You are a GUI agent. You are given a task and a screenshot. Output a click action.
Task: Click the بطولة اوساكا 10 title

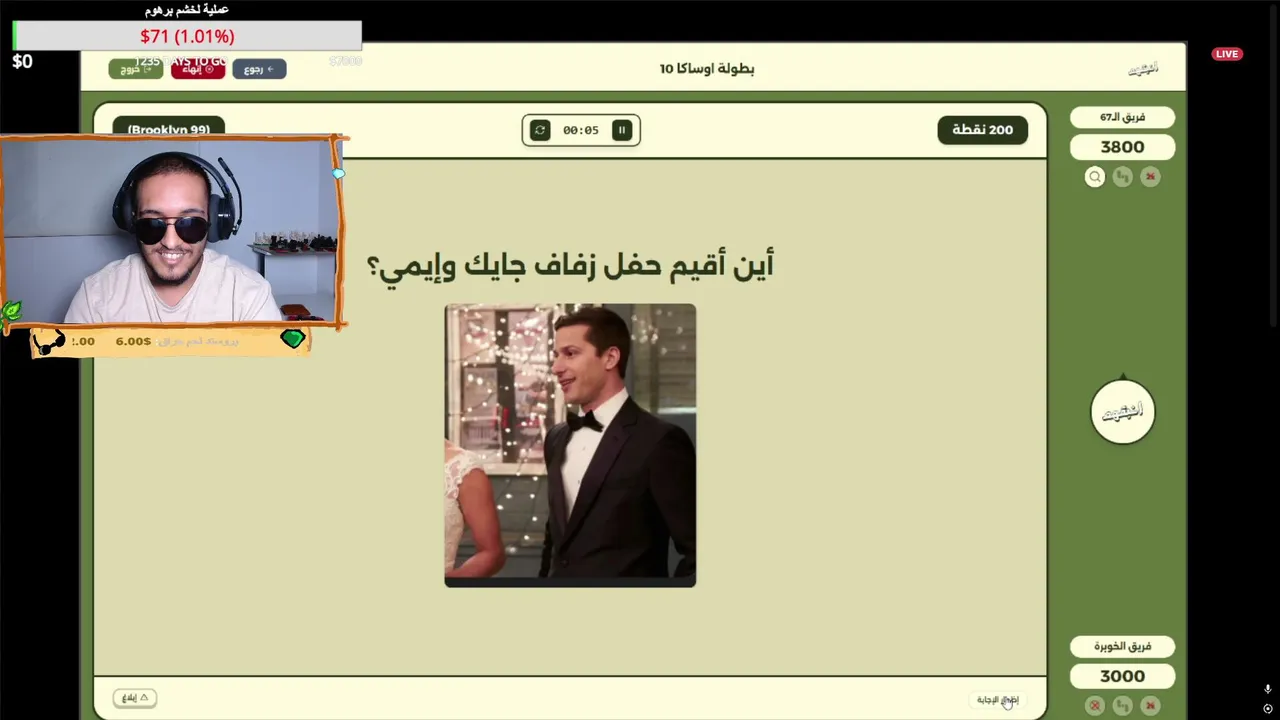(x=707, y=69)
